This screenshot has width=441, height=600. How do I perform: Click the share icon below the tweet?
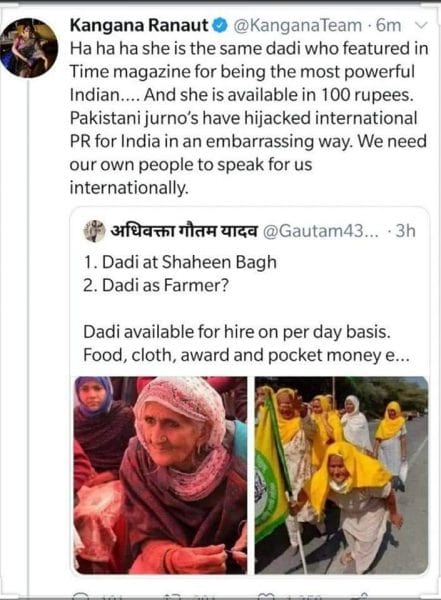tap(360, 596)
